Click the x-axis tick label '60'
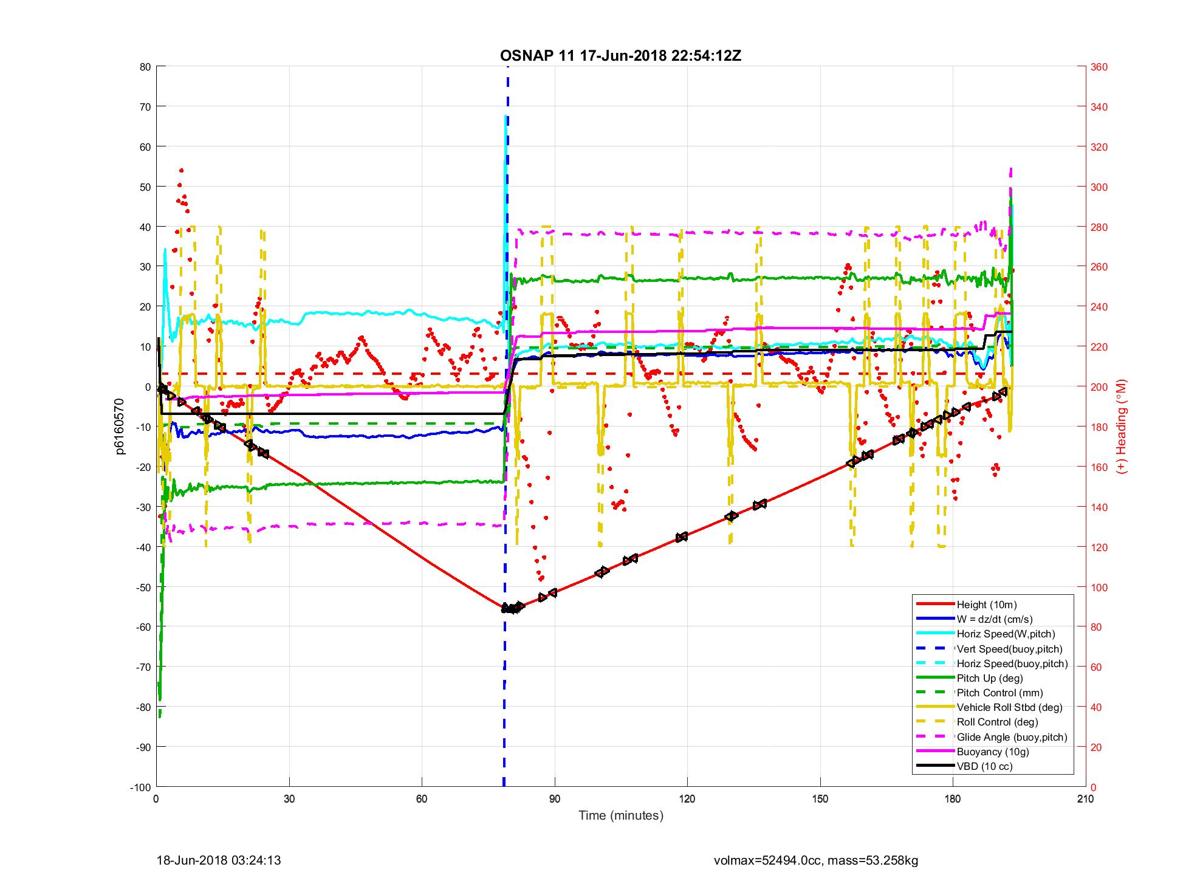This screenshot has height=885, width=1200. pos(422,798)
